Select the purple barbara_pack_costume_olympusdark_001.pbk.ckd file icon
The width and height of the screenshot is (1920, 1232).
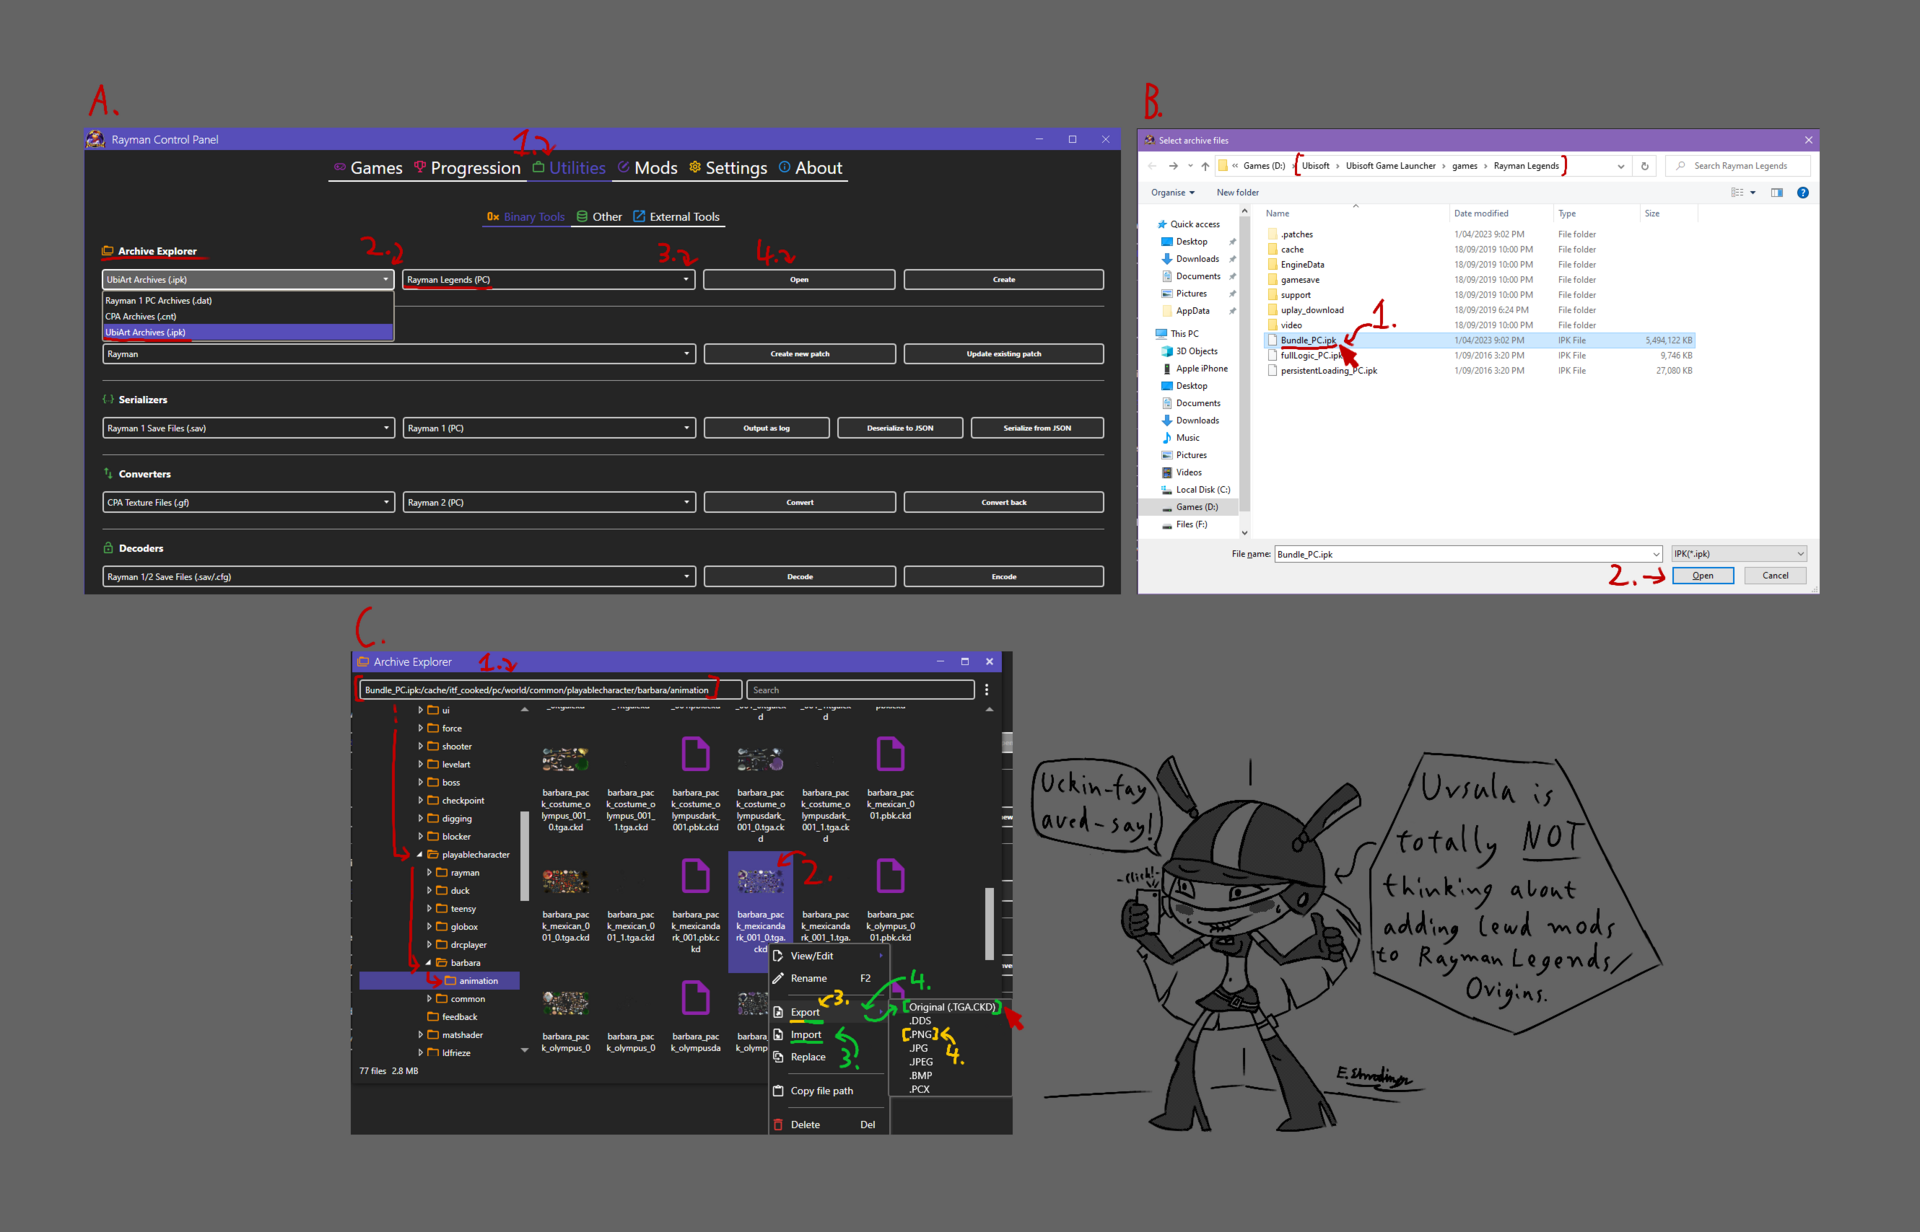pos(695,755)
